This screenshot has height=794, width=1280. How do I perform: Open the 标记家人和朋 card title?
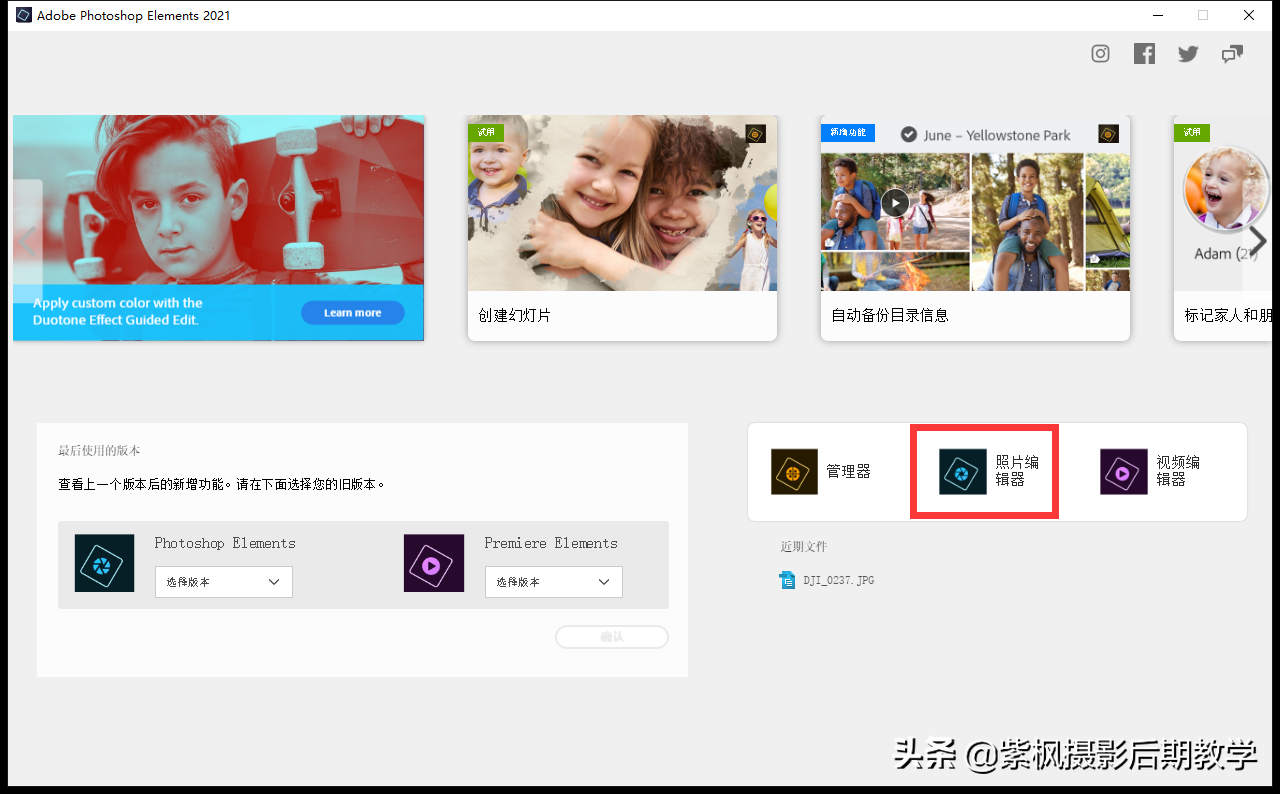click(1228, 315)
